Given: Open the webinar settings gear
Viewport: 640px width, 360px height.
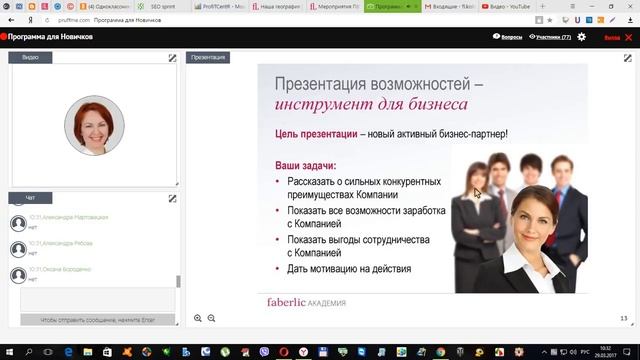Looking at the screenshot, I should coord(582,37).
